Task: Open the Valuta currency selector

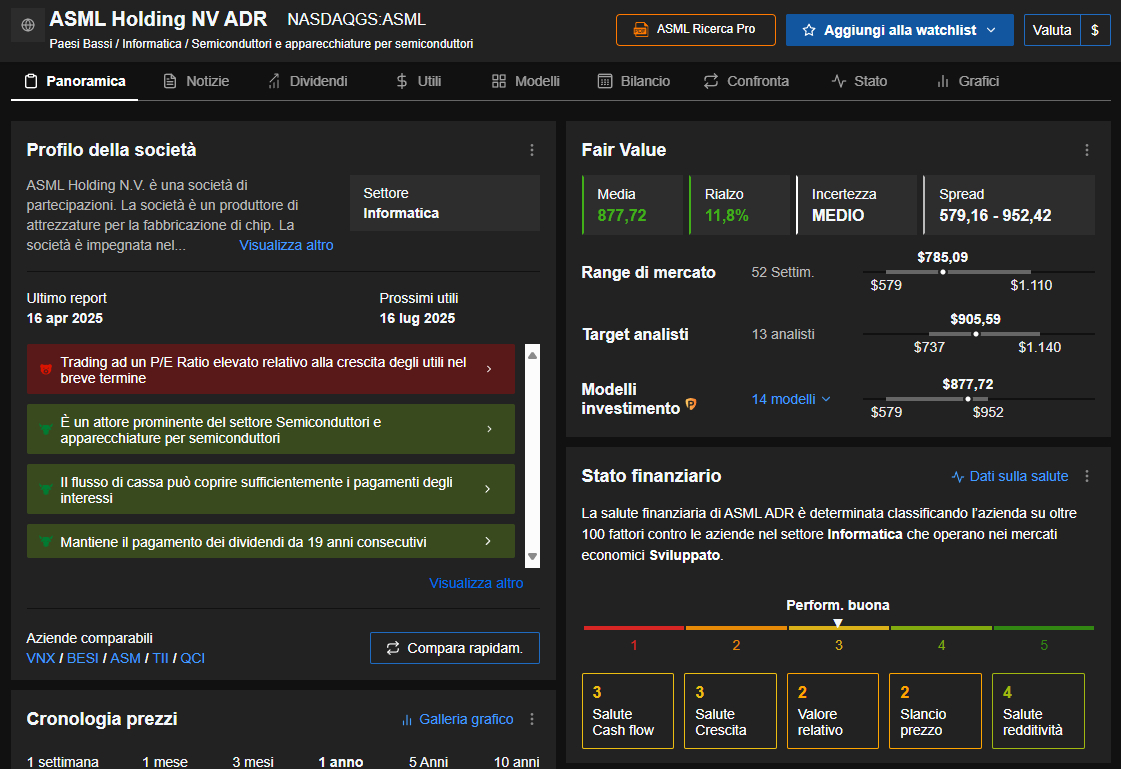Action: point(1067,30)
